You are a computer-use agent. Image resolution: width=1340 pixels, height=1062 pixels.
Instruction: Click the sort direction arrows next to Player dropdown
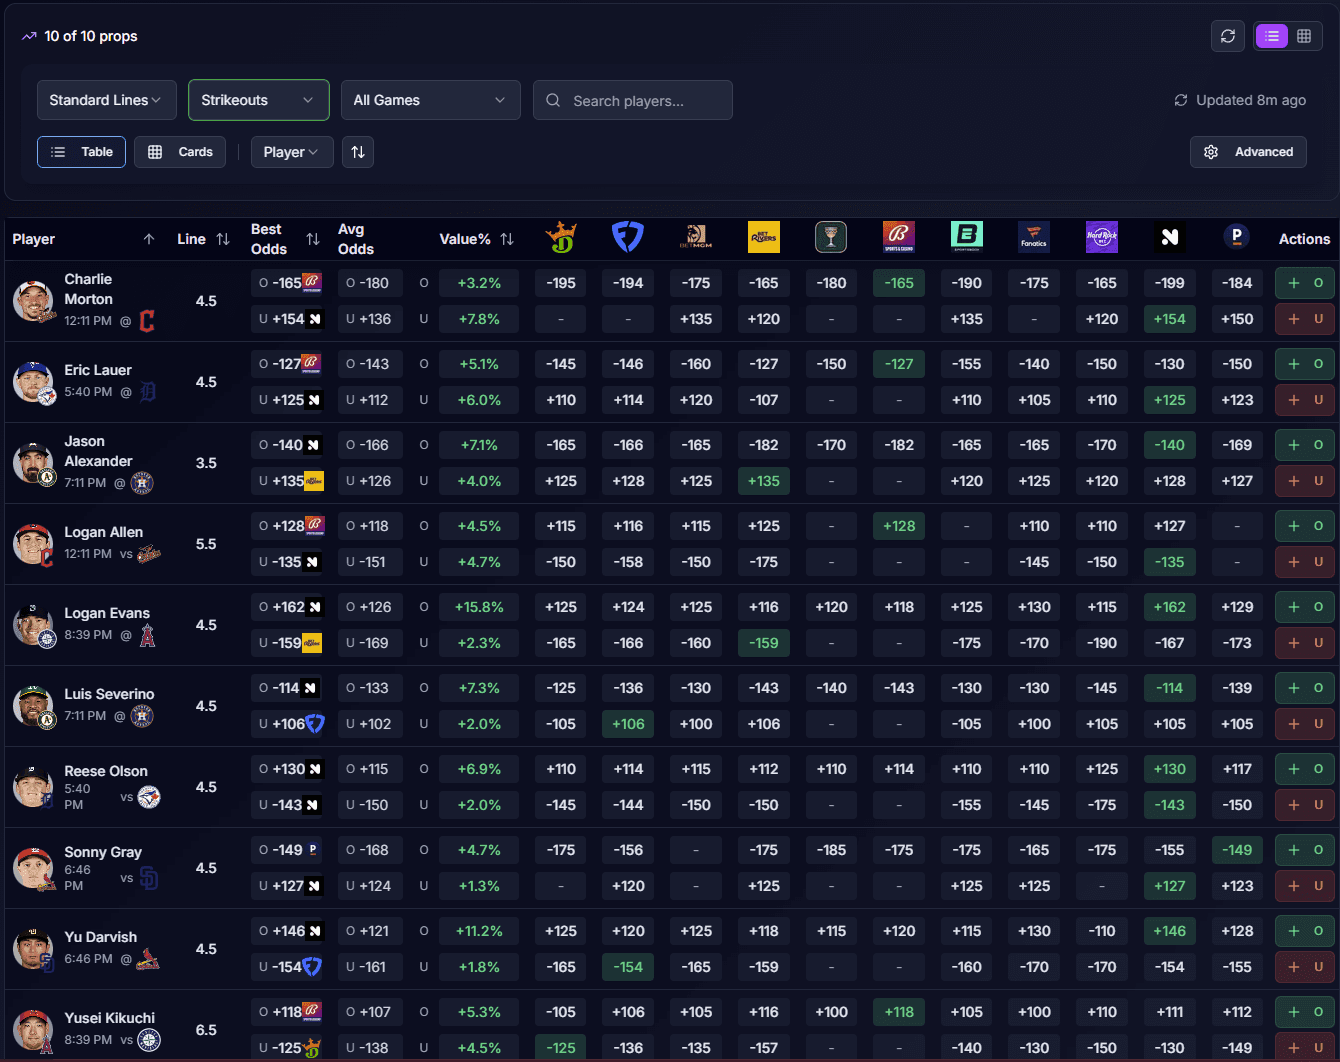pyautogui.click(x=358, y=152)
